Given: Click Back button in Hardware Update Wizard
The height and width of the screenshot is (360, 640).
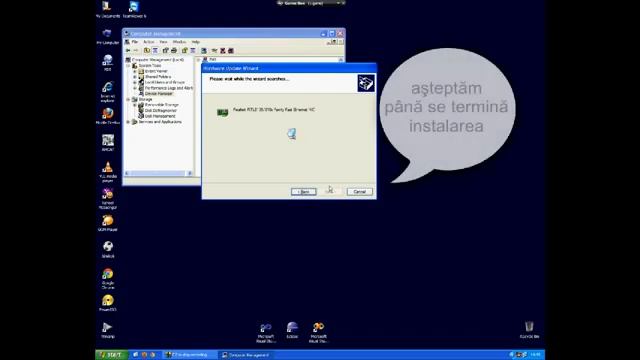Looking at the screenshot, I should (x=304, y=192).
